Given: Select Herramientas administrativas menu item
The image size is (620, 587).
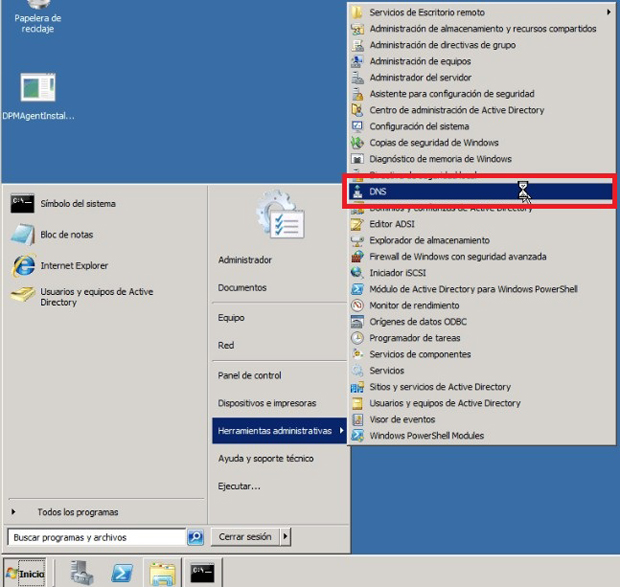Looking at the screenshot, I should tap(279, 431).
